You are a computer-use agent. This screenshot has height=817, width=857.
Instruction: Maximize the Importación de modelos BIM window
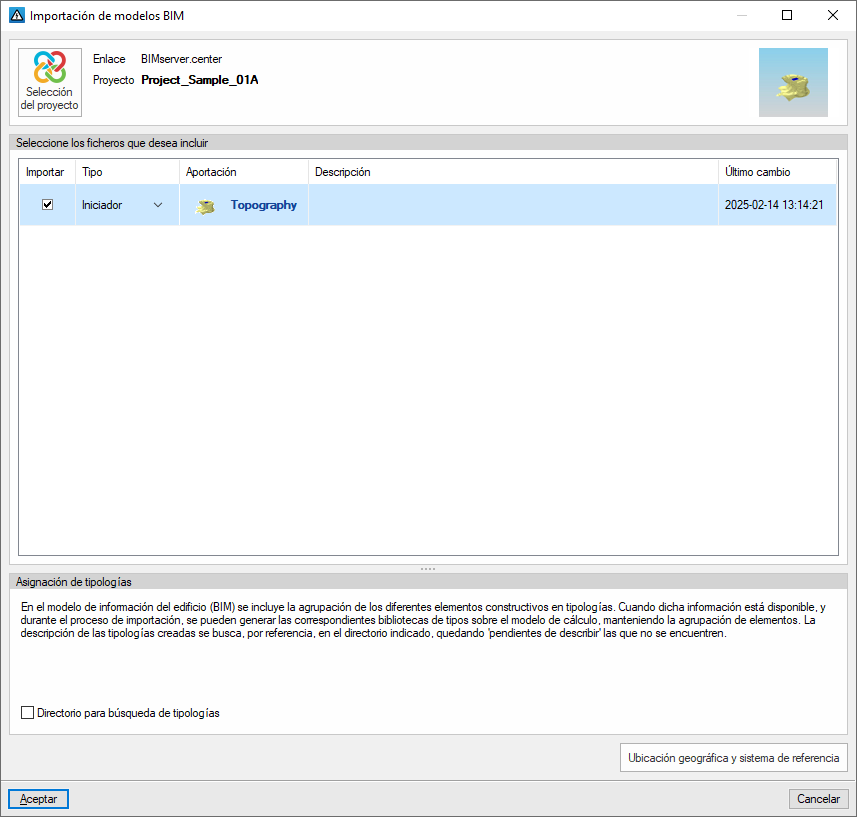[x=787, y=15]
